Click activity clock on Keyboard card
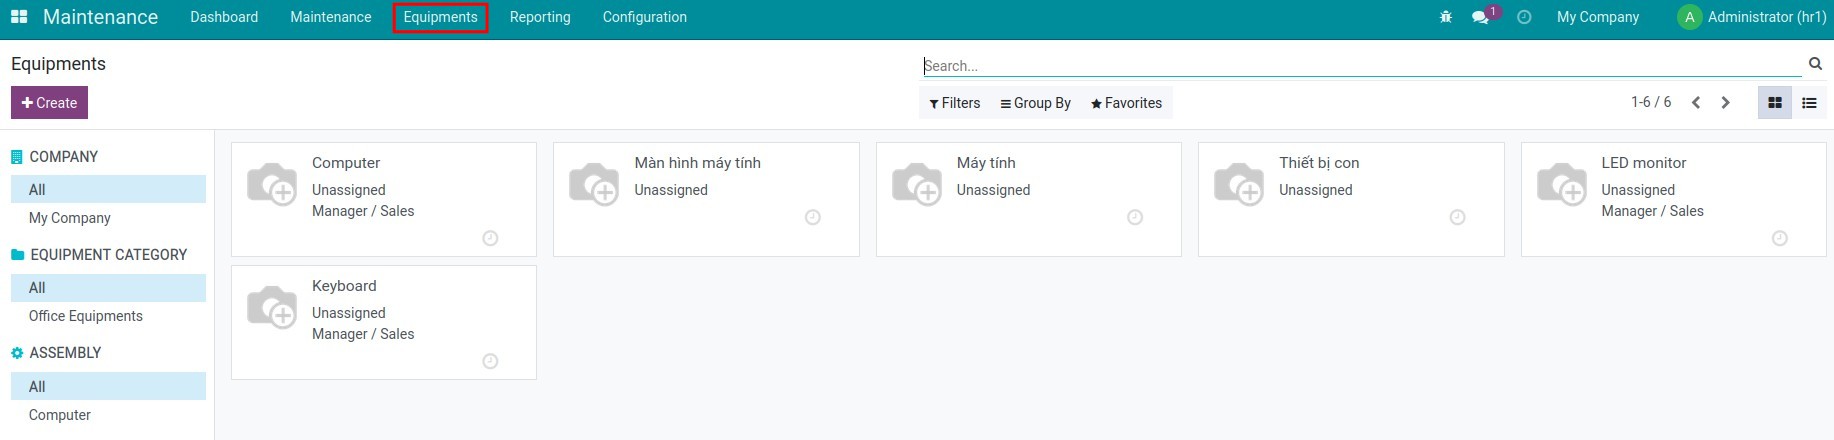 [490, 361]
